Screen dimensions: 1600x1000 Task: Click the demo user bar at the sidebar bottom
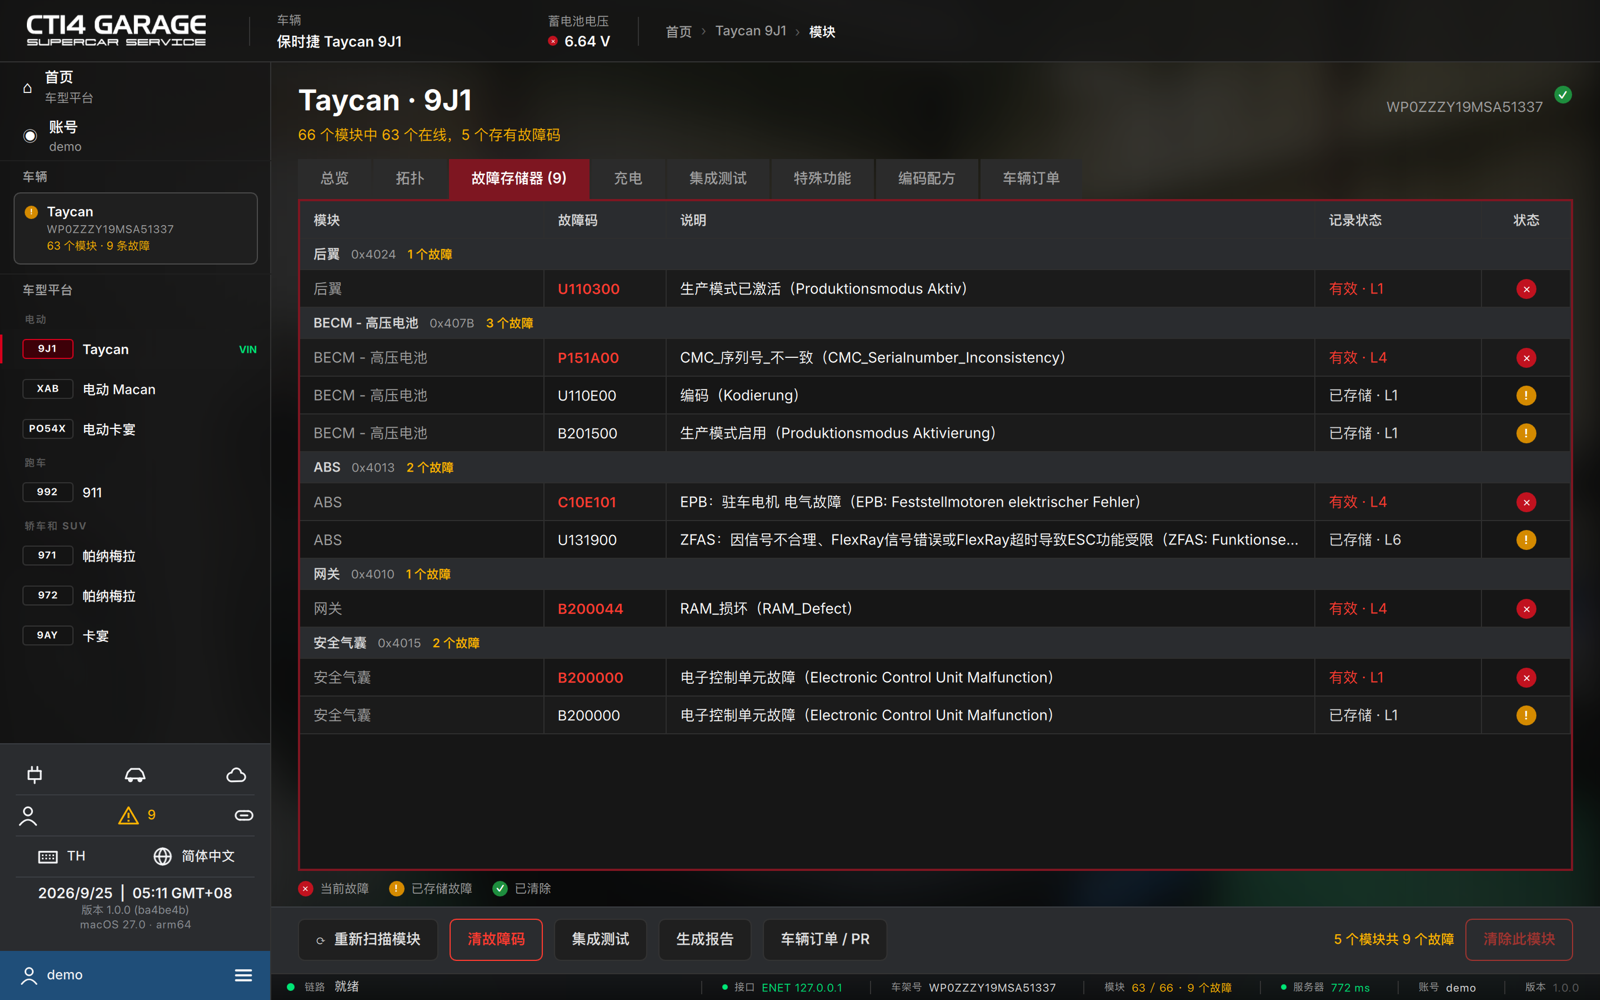(135, 975)
